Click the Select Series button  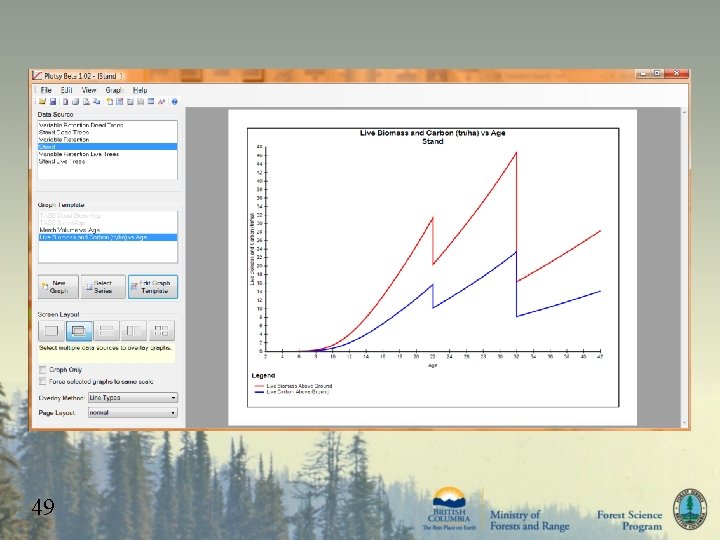103,287
